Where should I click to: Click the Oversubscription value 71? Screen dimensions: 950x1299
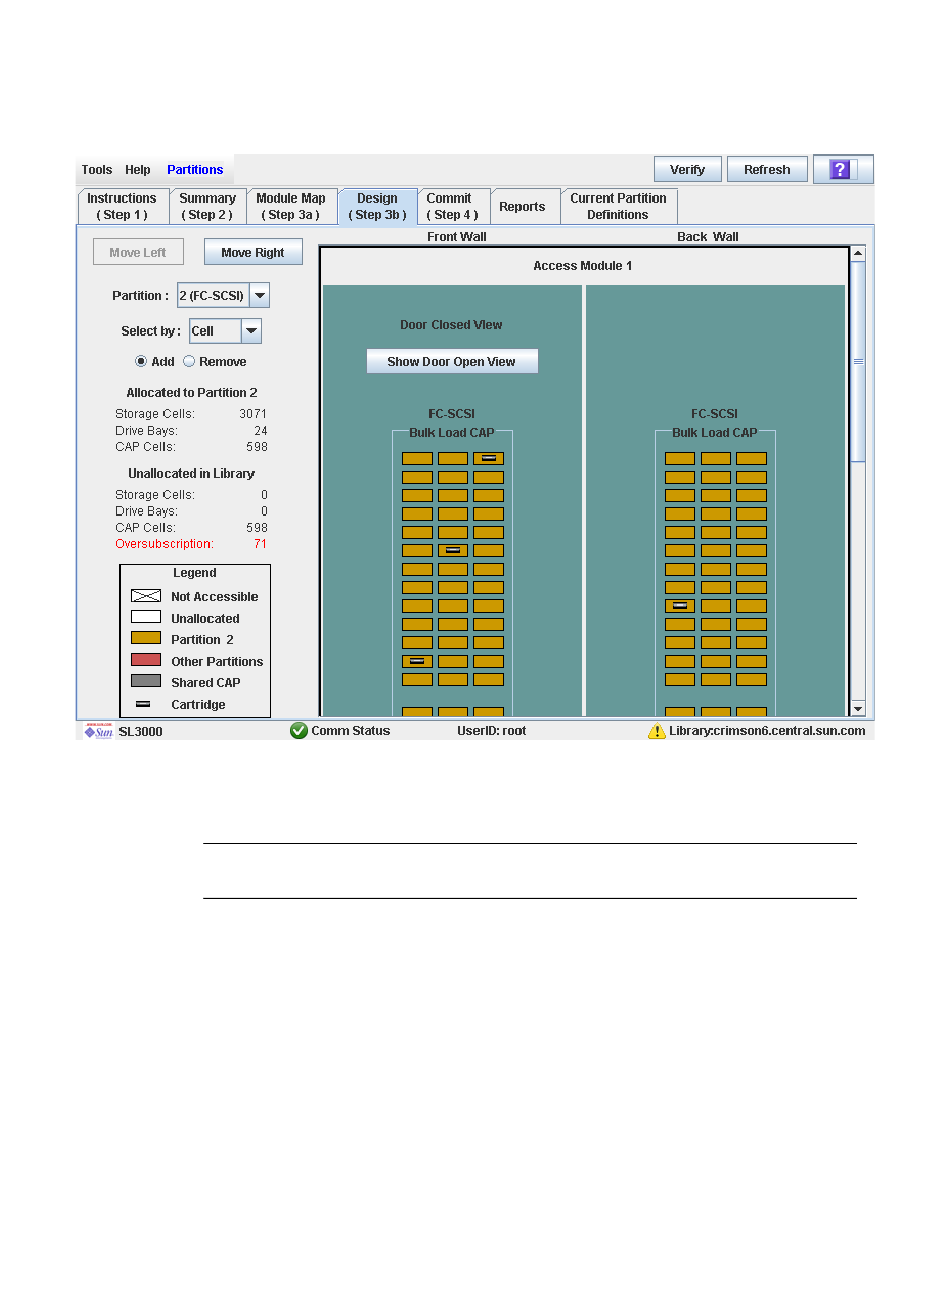pyautogui.click(x=261, y=544)
